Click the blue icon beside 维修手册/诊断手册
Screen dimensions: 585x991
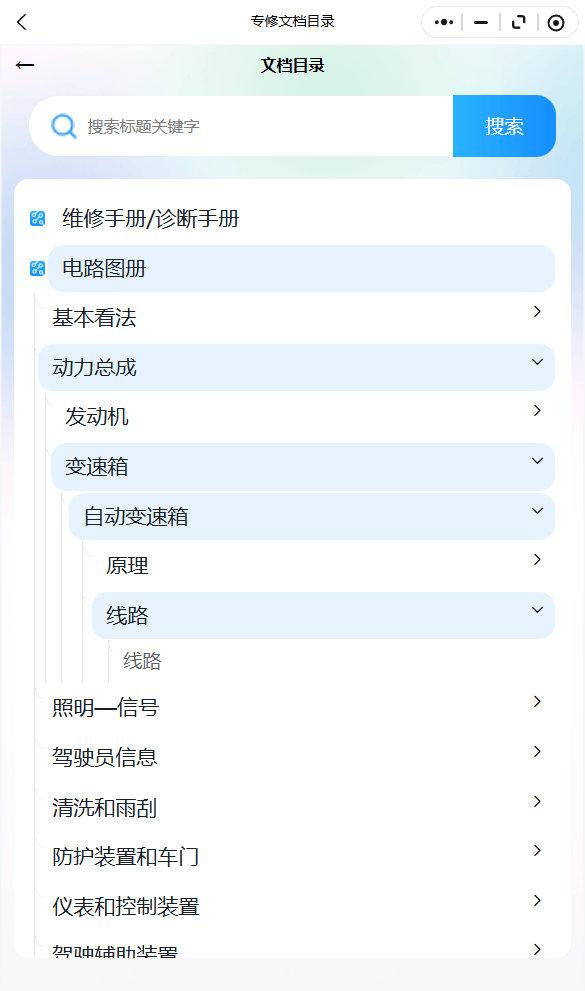click(37, 219)
